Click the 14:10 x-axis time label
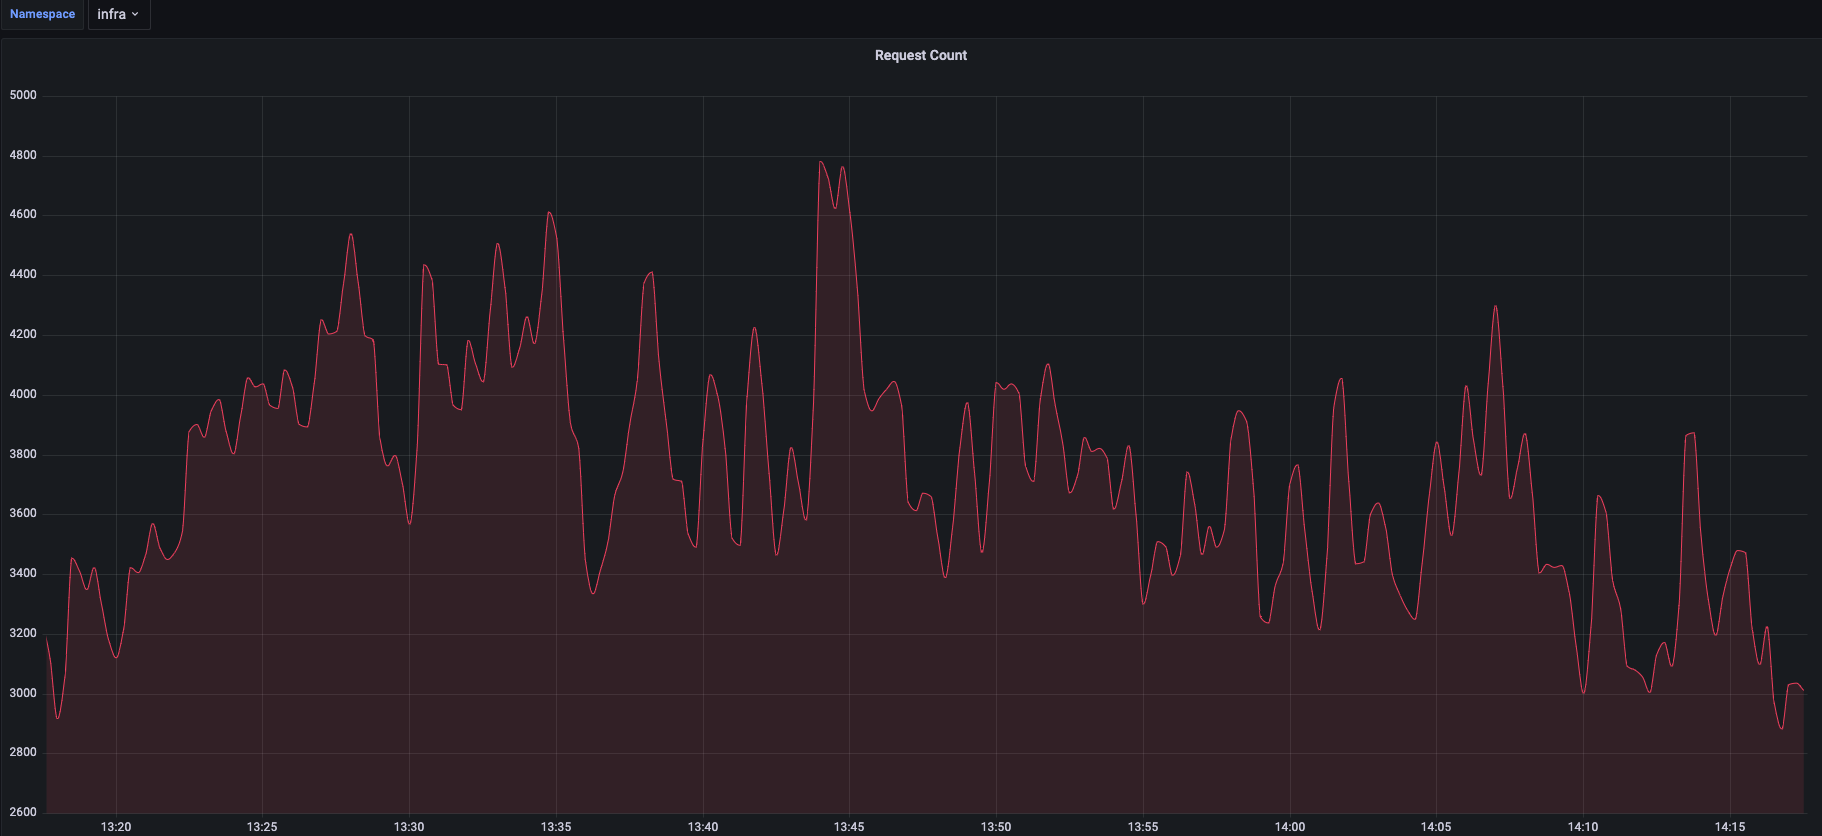This screenshot has height=836, width=1822. pos(1583,827)
